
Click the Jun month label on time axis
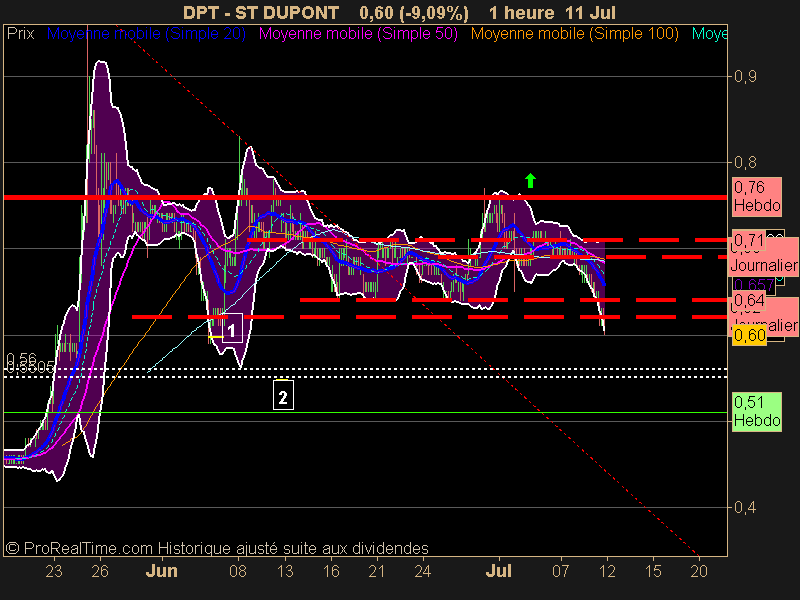click(x=161, y=570)
